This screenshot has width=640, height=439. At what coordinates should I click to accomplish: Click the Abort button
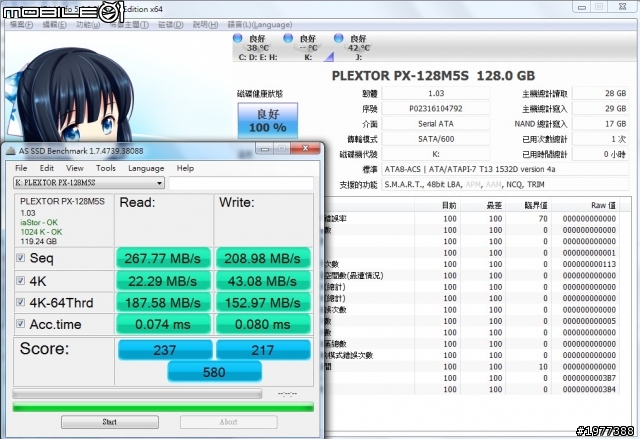tap(229, 422)
